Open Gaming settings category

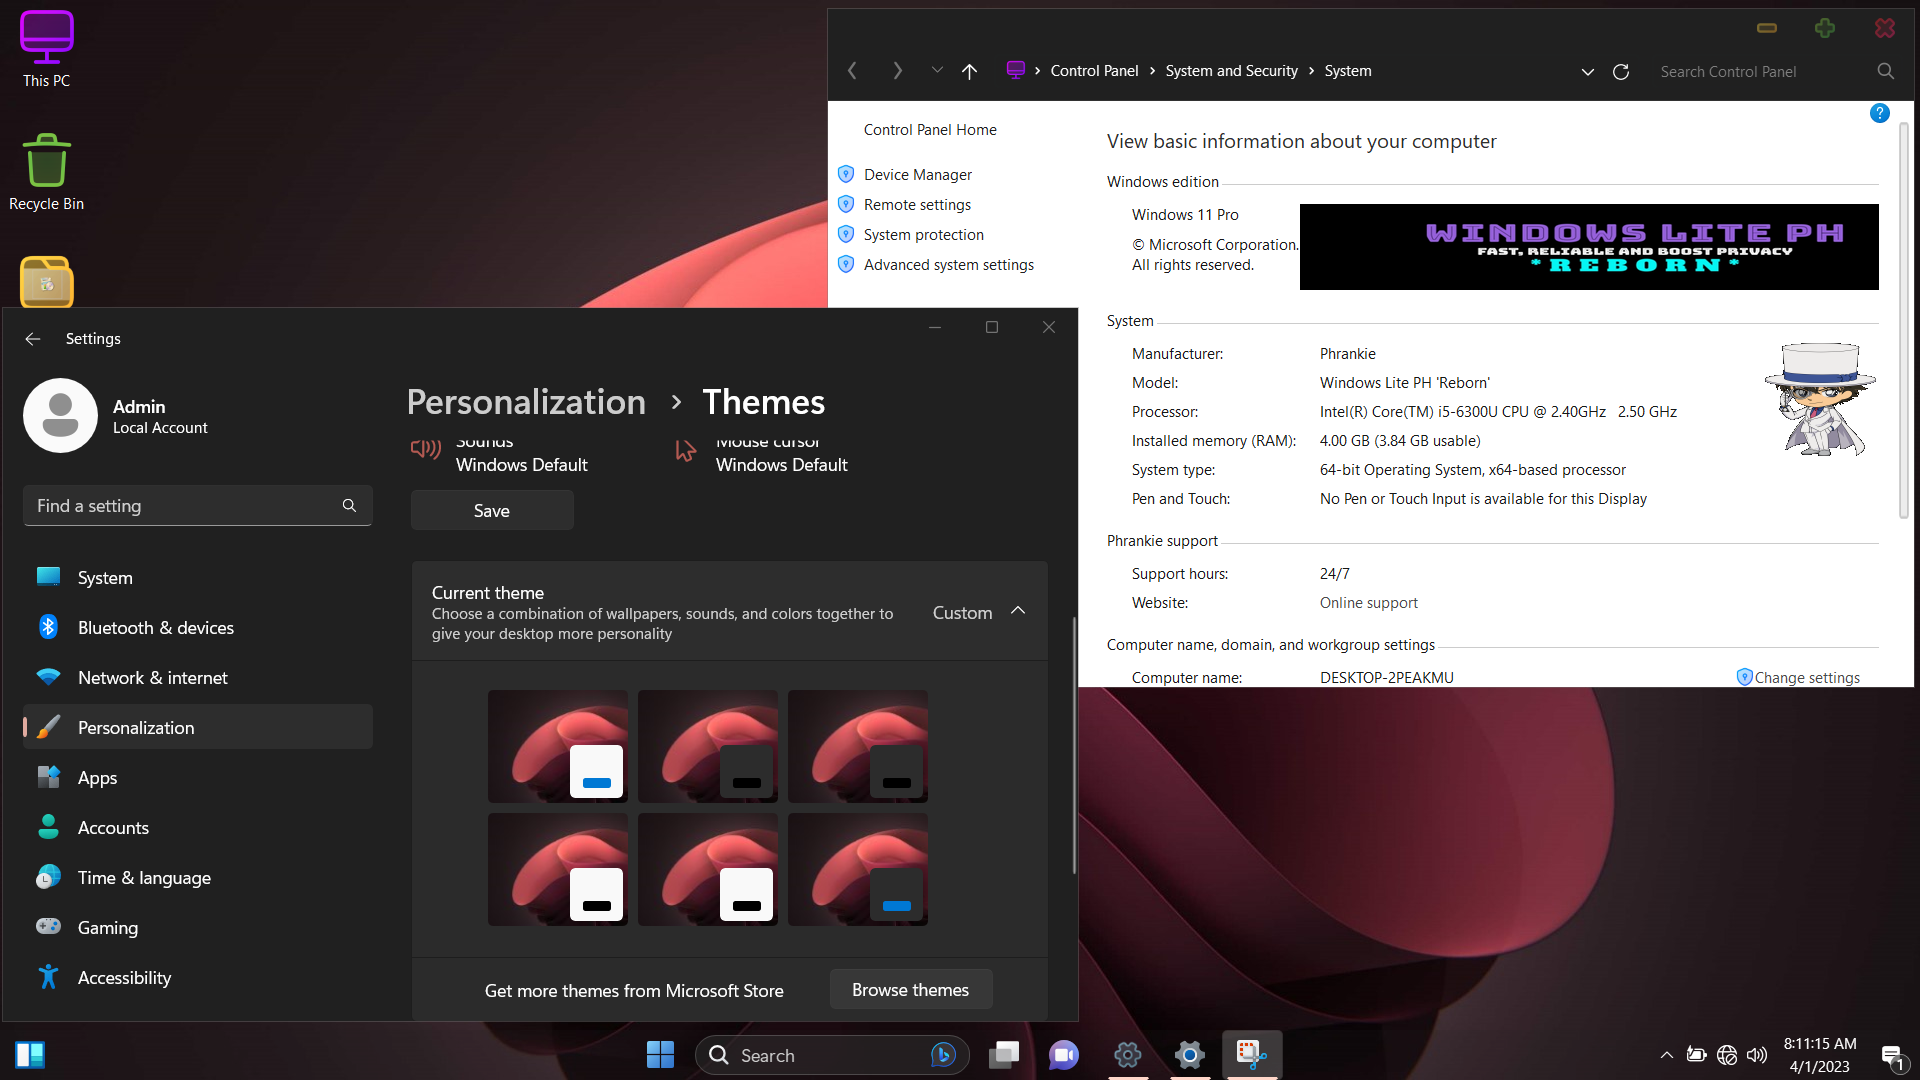coord(197,928)
